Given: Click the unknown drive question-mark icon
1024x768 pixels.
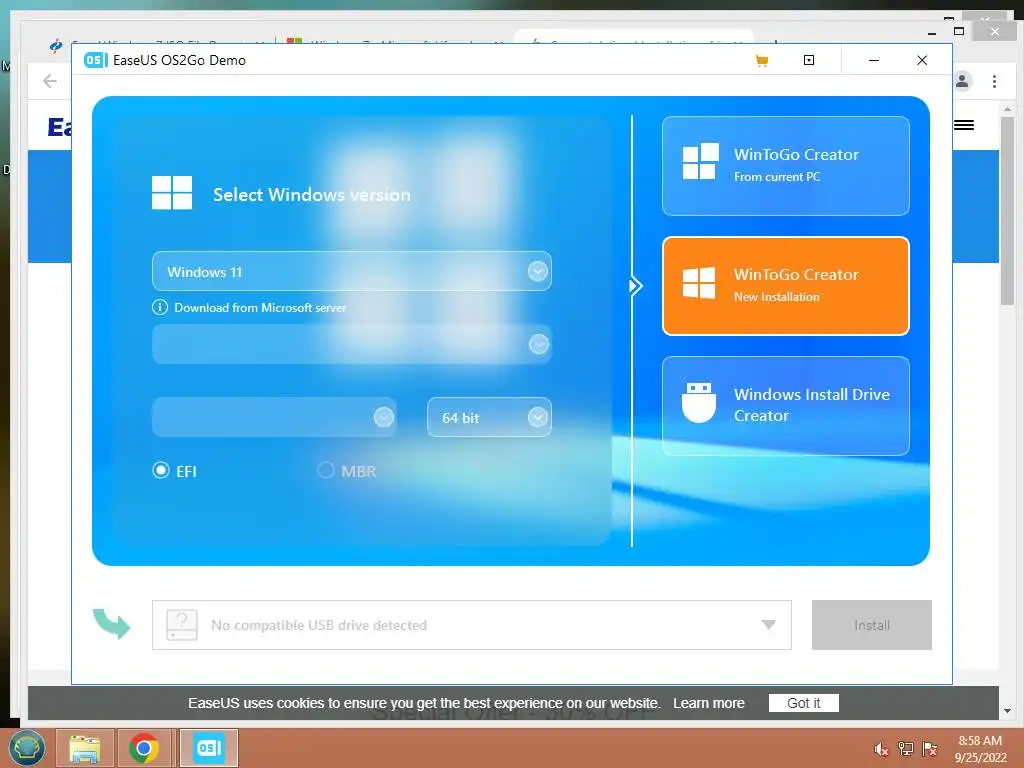Looking at the screenshot, I should coord(182,625).
